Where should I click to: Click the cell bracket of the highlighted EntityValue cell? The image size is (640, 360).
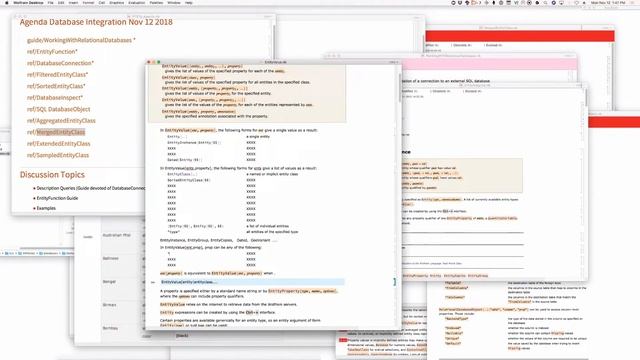click(395, 282)
